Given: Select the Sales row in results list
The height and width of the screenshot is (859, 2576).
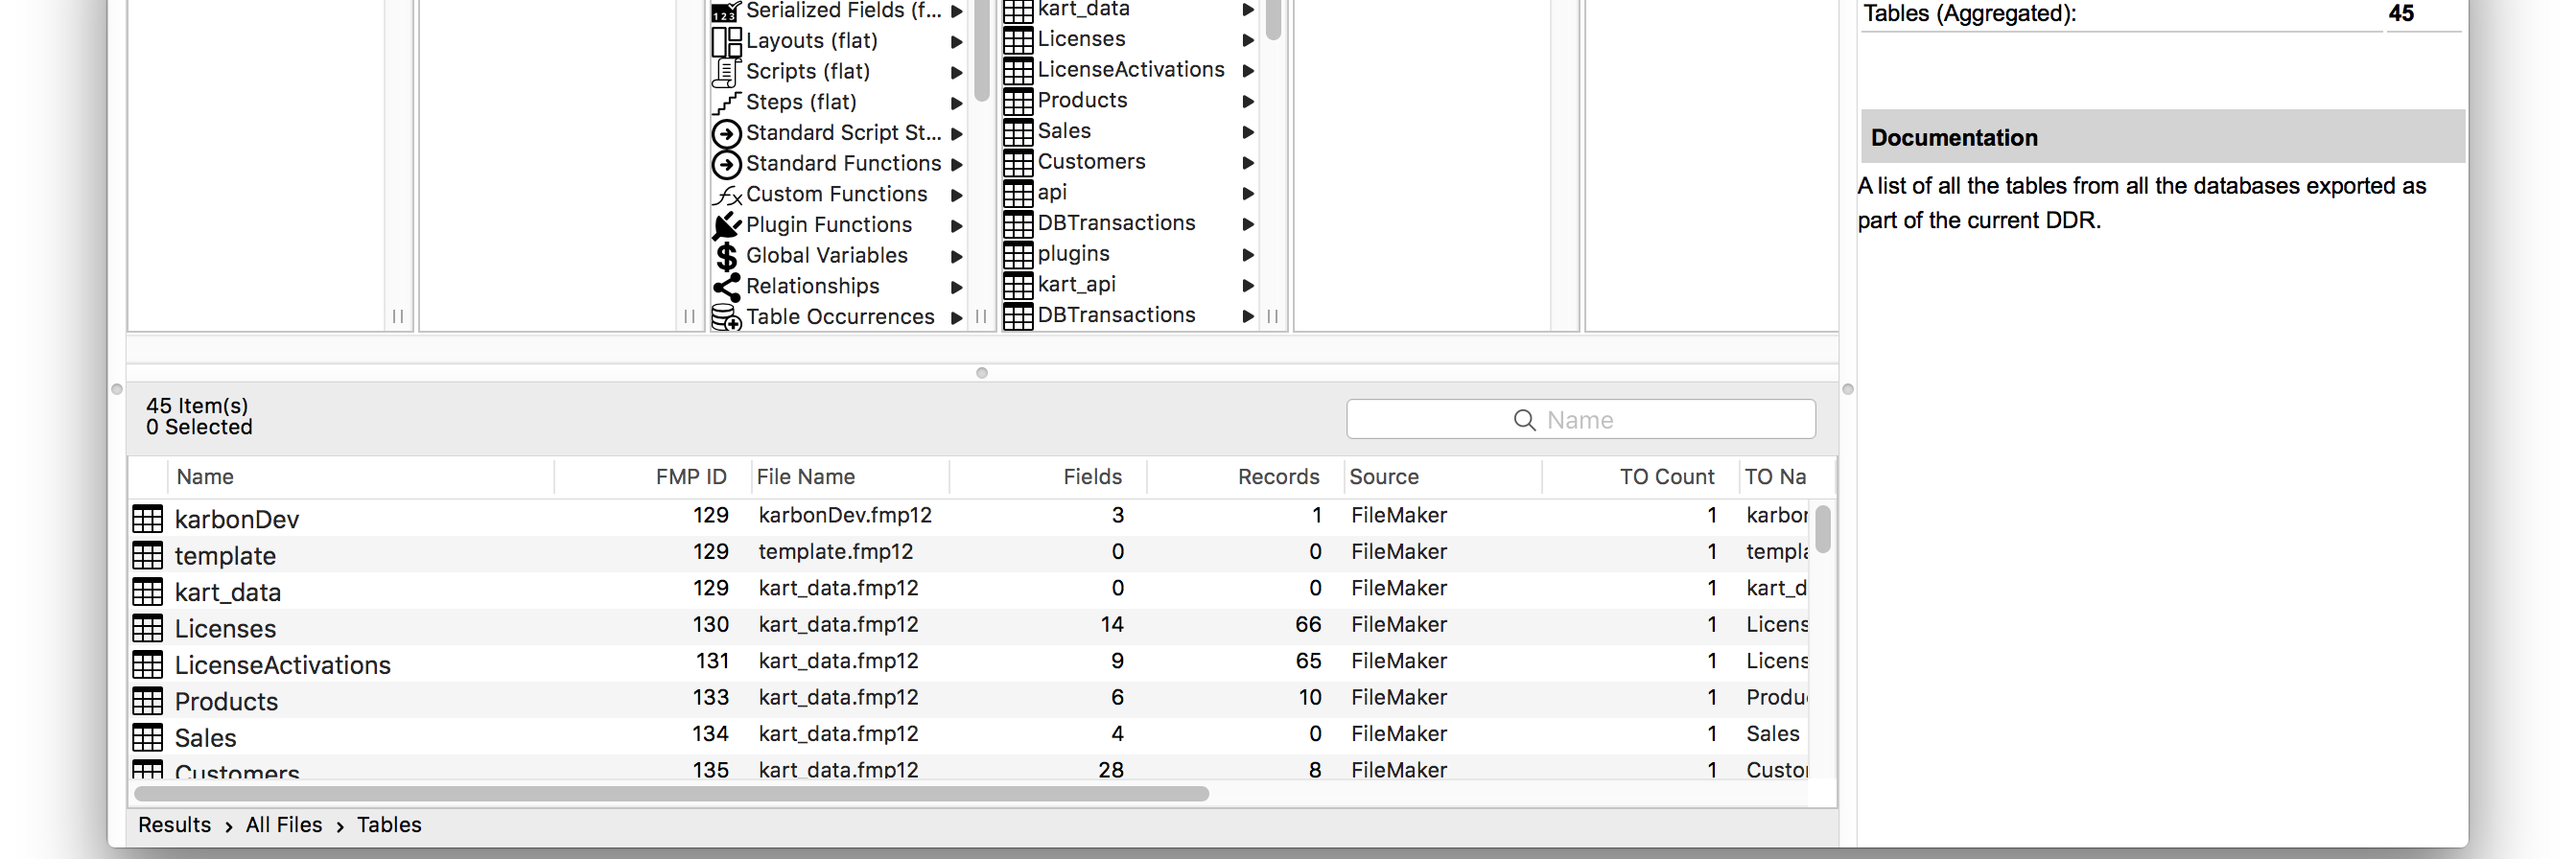Looking at the screenshot, I should click(x=970, y=737).
